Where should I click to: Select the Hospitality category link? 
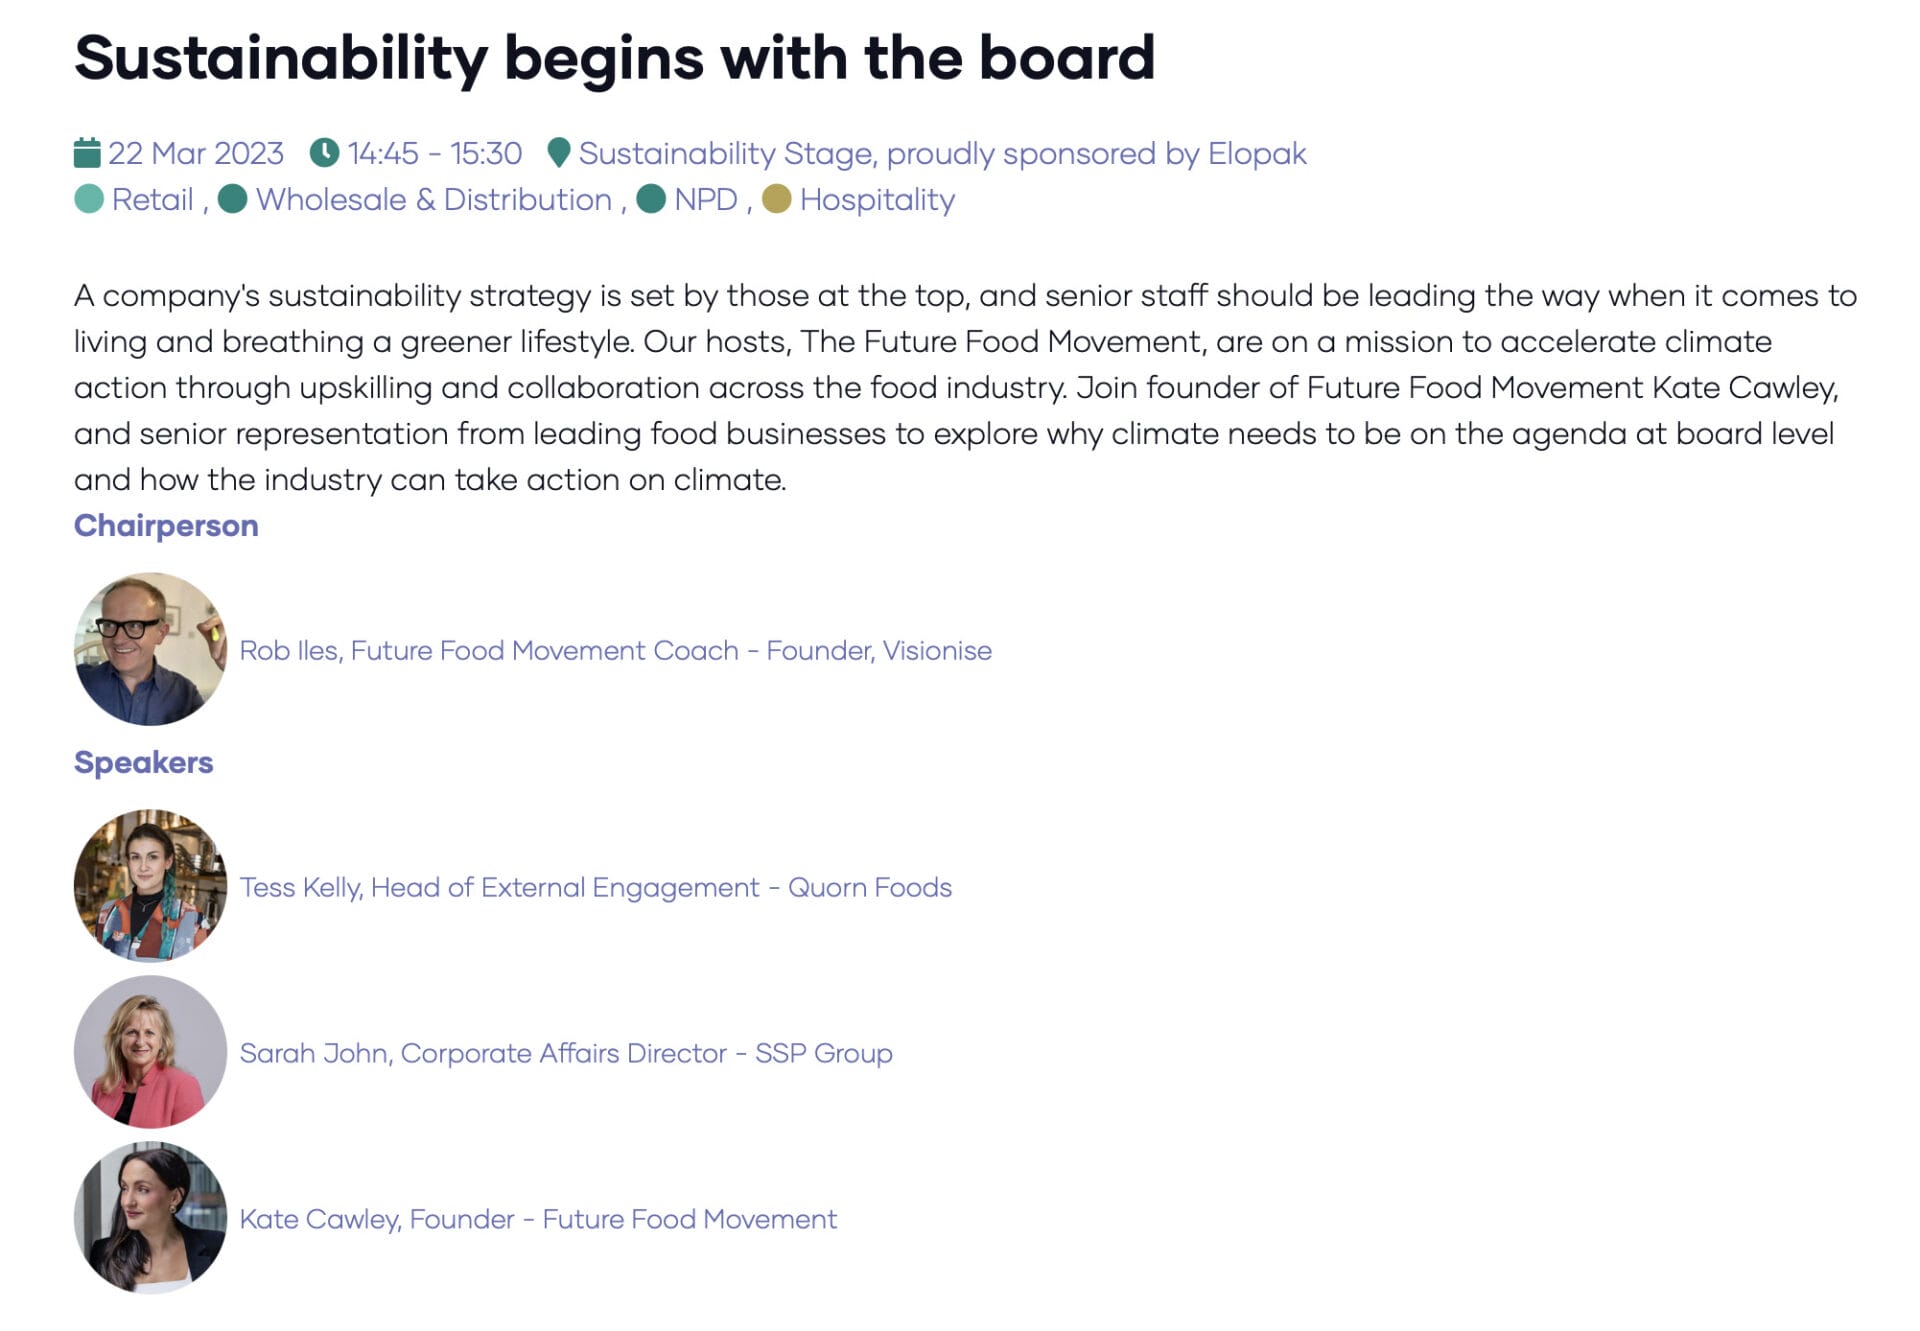pos(877,201)
